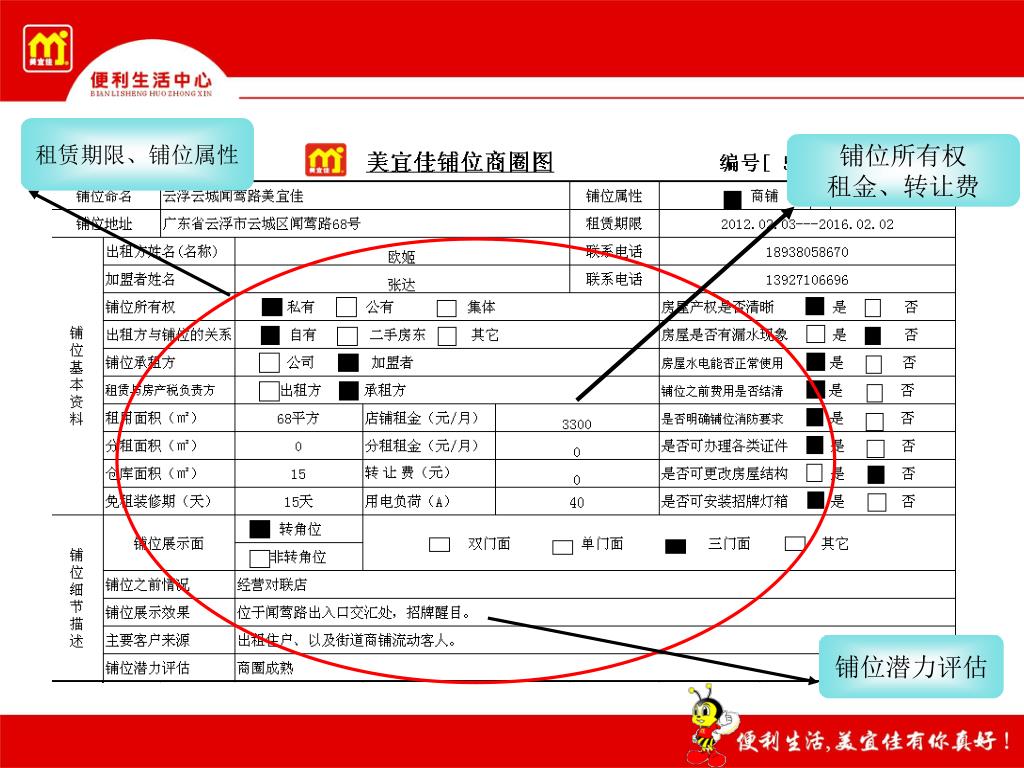Check the 公司 tenant checkbox
This screenshot has width=1024, height=768.
point(269,362)
